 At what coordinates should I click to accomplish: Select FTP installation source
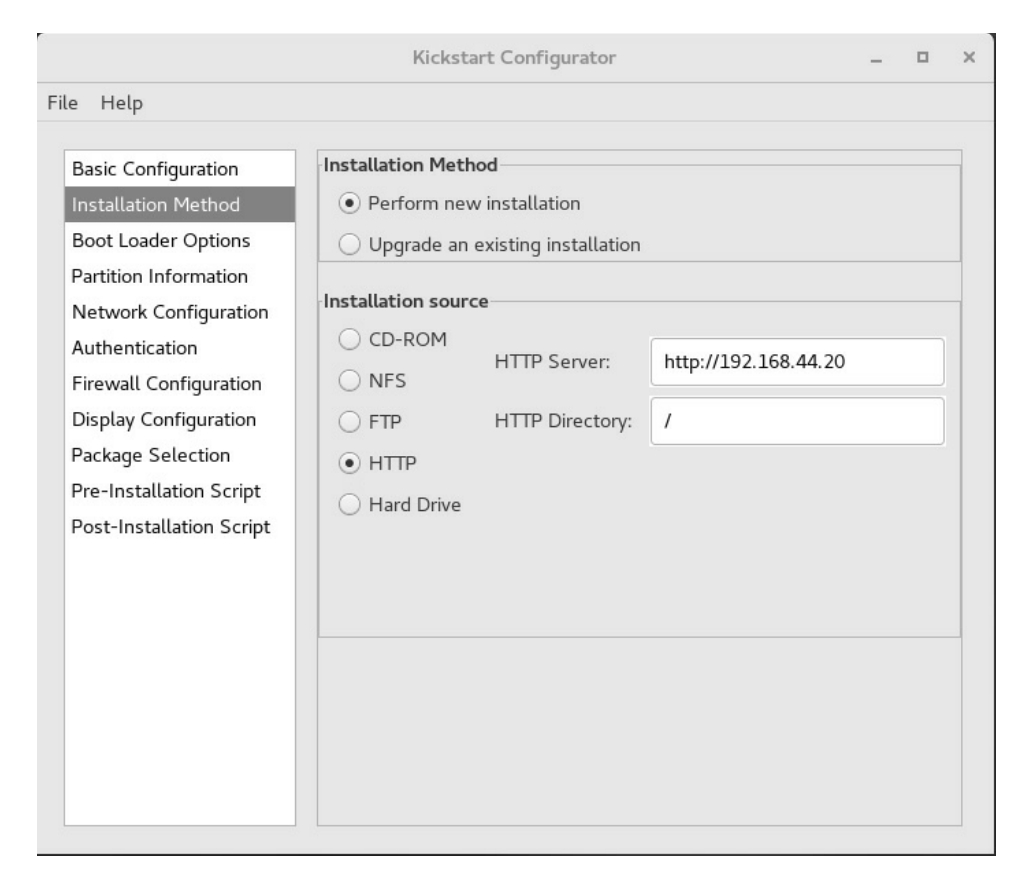[349, 422]
